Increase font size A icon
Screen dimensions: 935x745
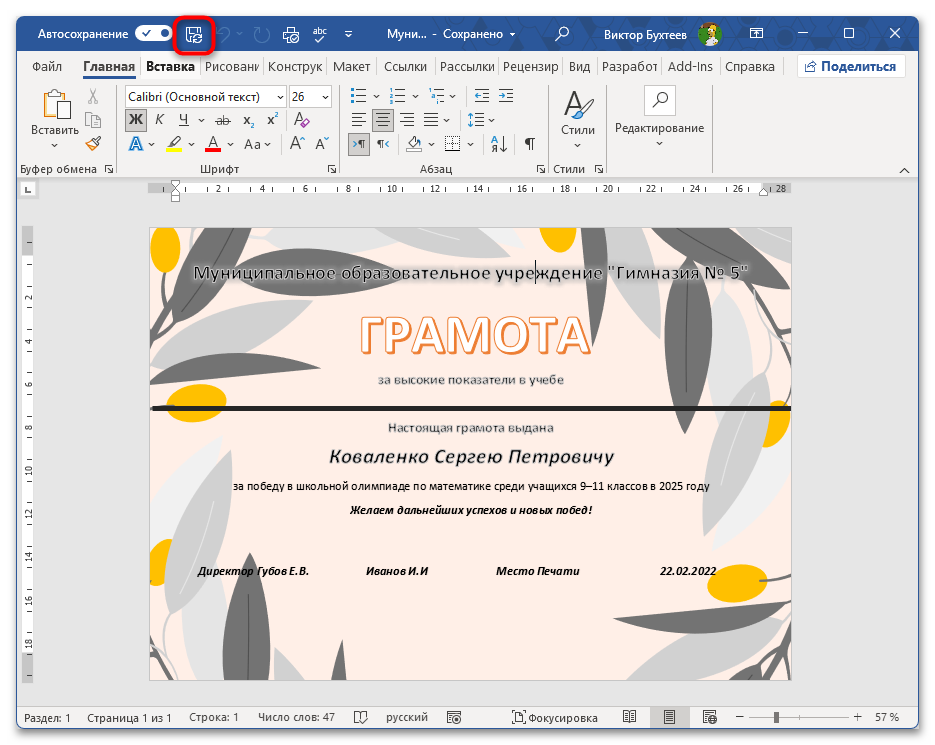[x=297, y=144]
